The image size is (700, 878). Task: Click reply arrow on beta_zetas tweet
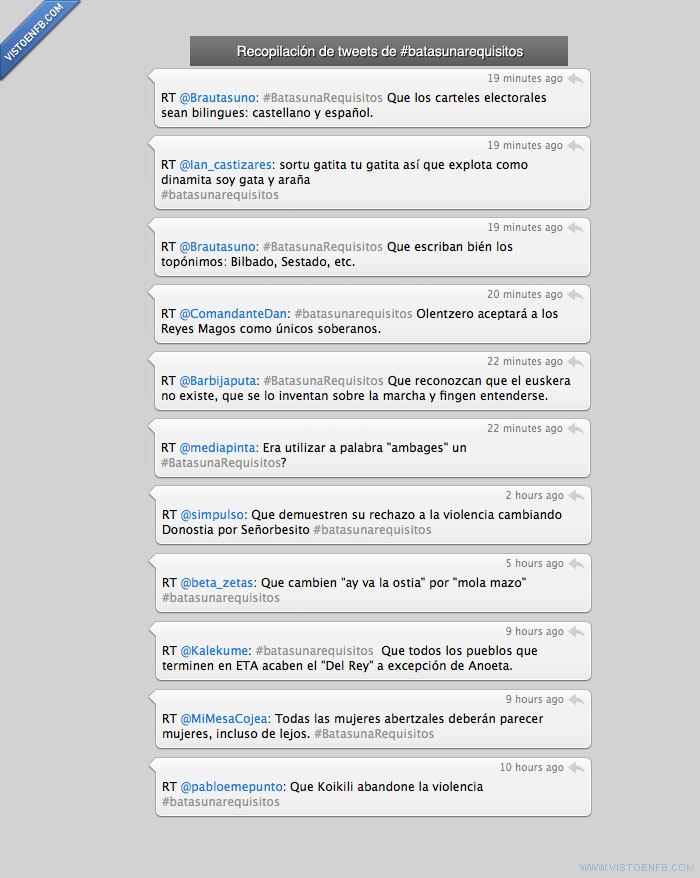point(576,564)
